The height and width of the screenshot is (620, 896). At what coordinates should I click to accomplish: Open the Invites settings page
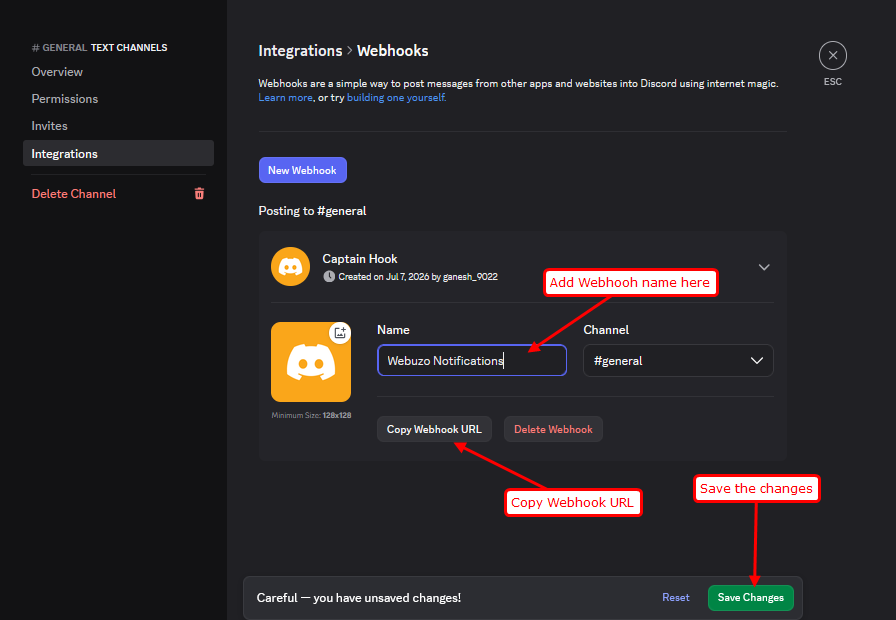point(49,126)
